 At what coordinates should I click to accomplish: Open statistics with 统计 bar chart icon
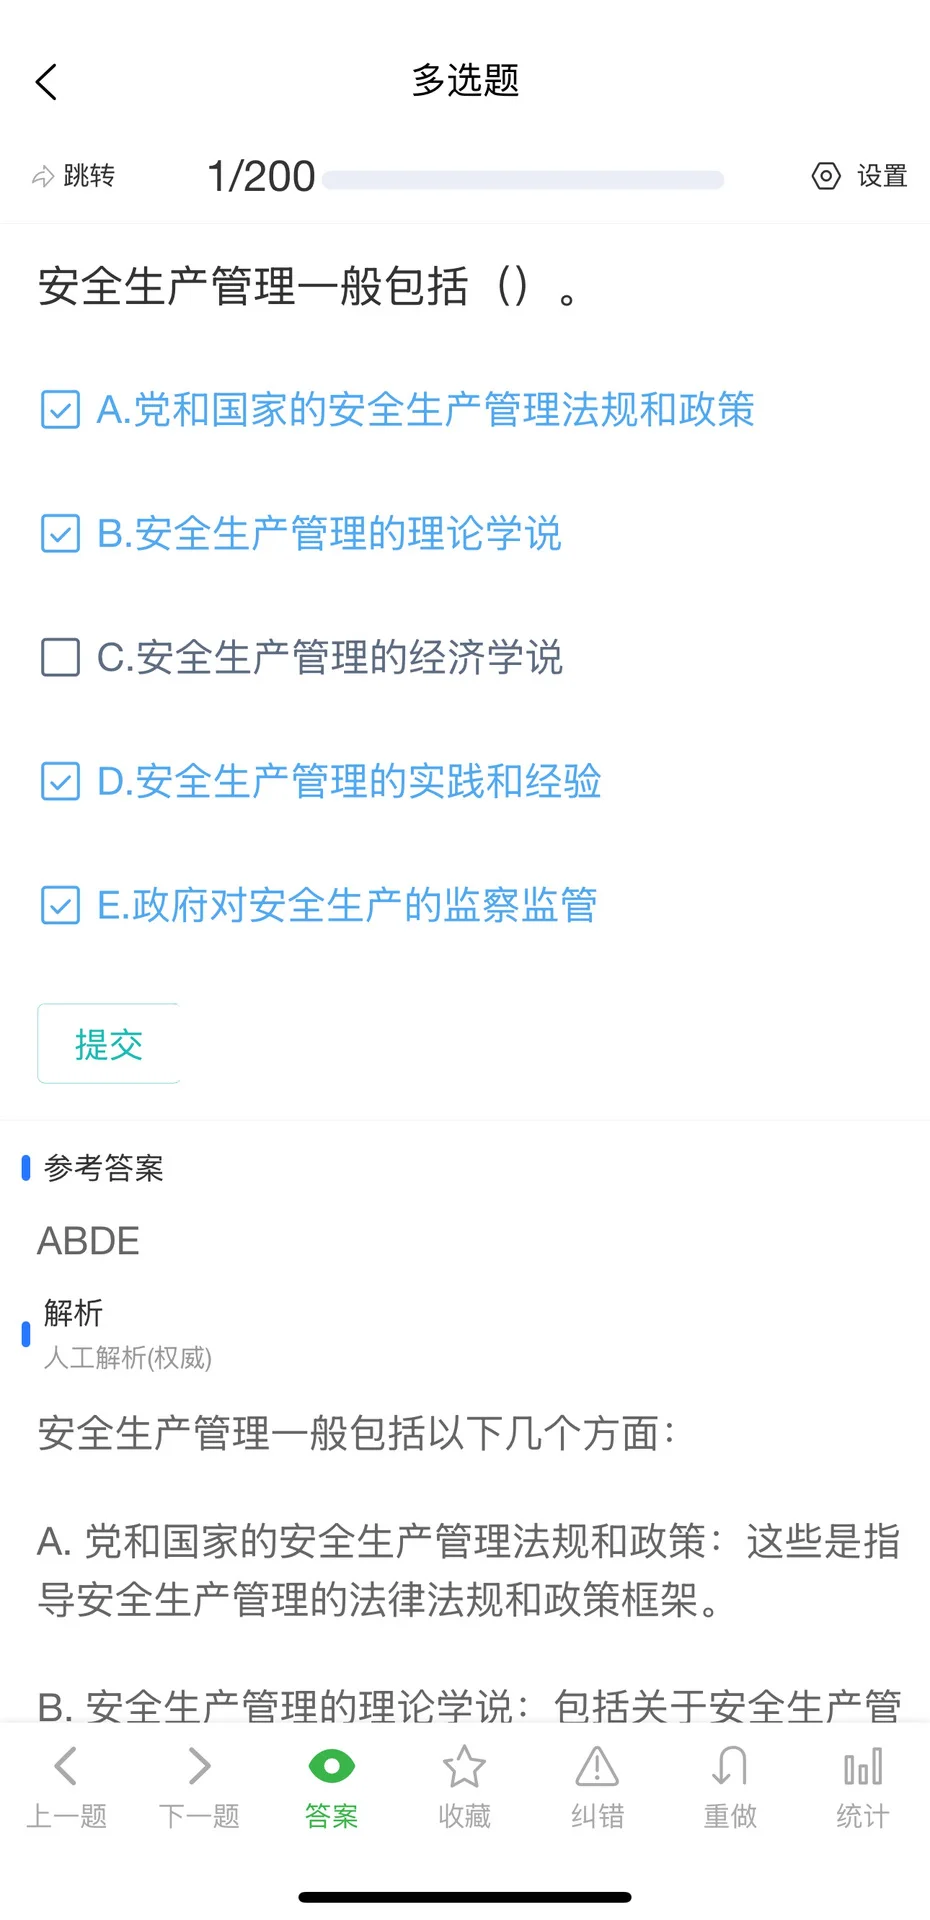pos(863,1788)
